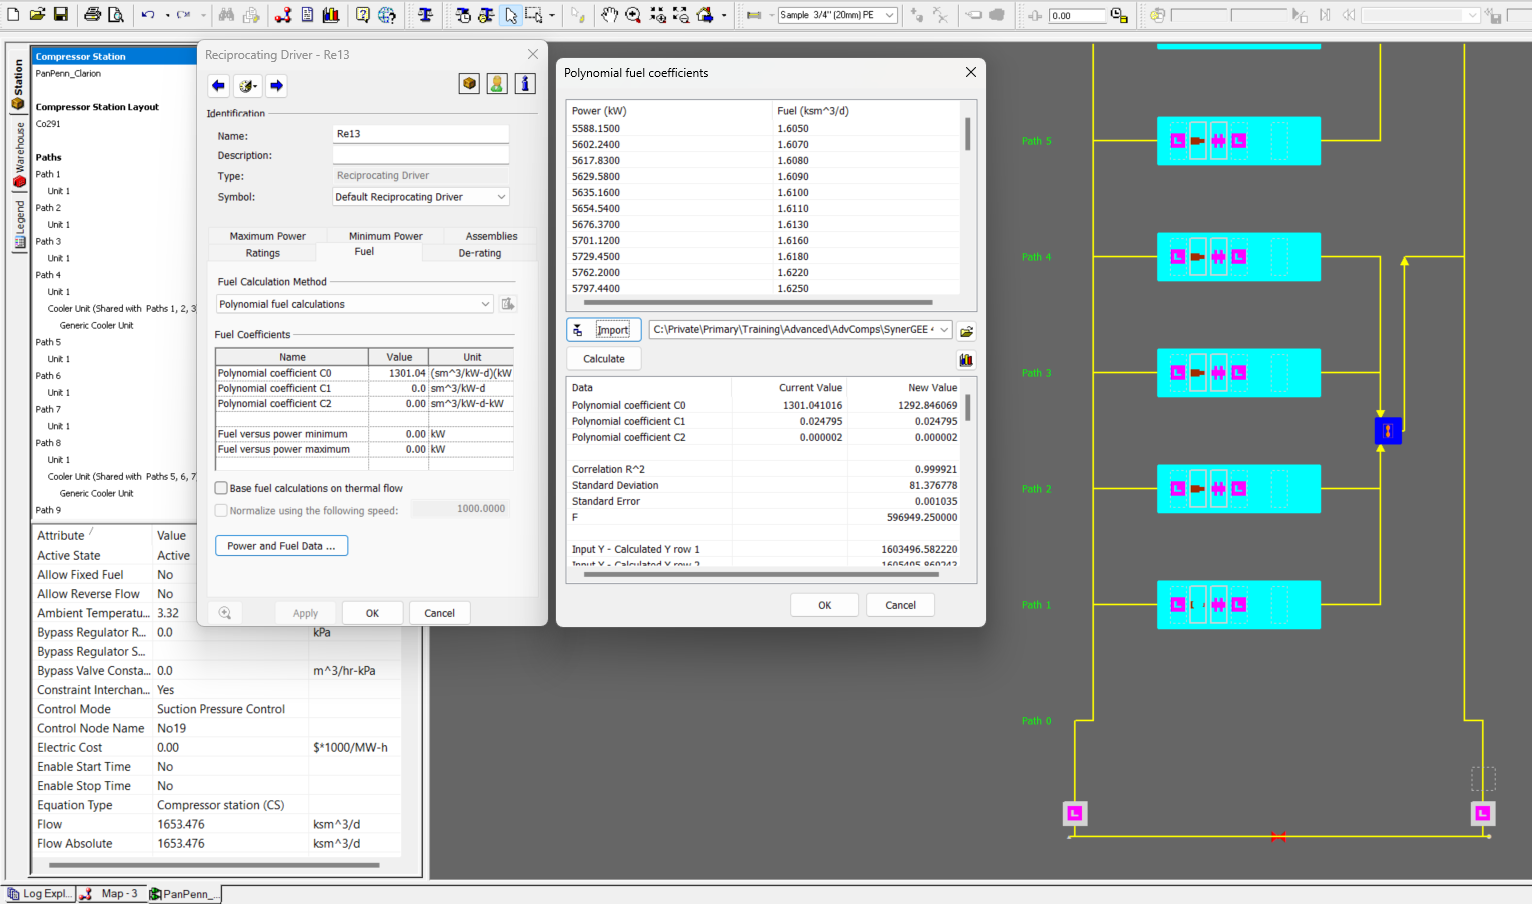Click the forward navigation arrow in the Re13 dialog
The width and height of the screenshot is (1532, 904).
coord(276,86)
